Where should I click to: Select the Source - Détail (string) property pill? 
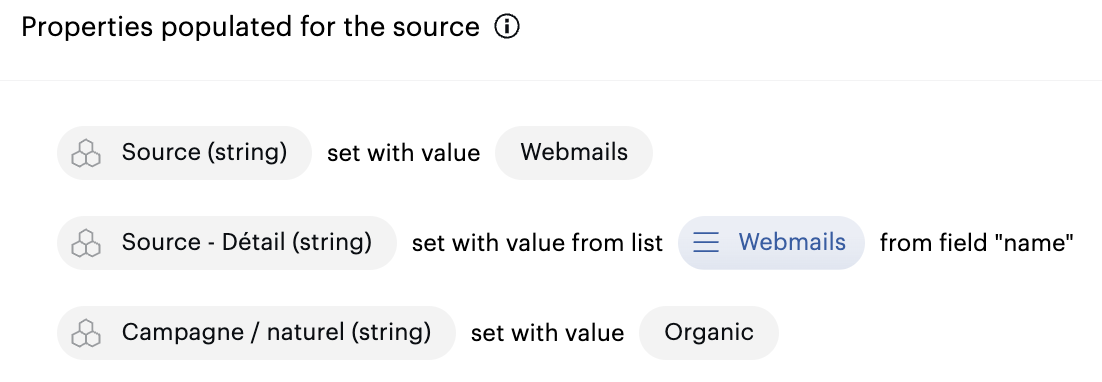point(227,243)
